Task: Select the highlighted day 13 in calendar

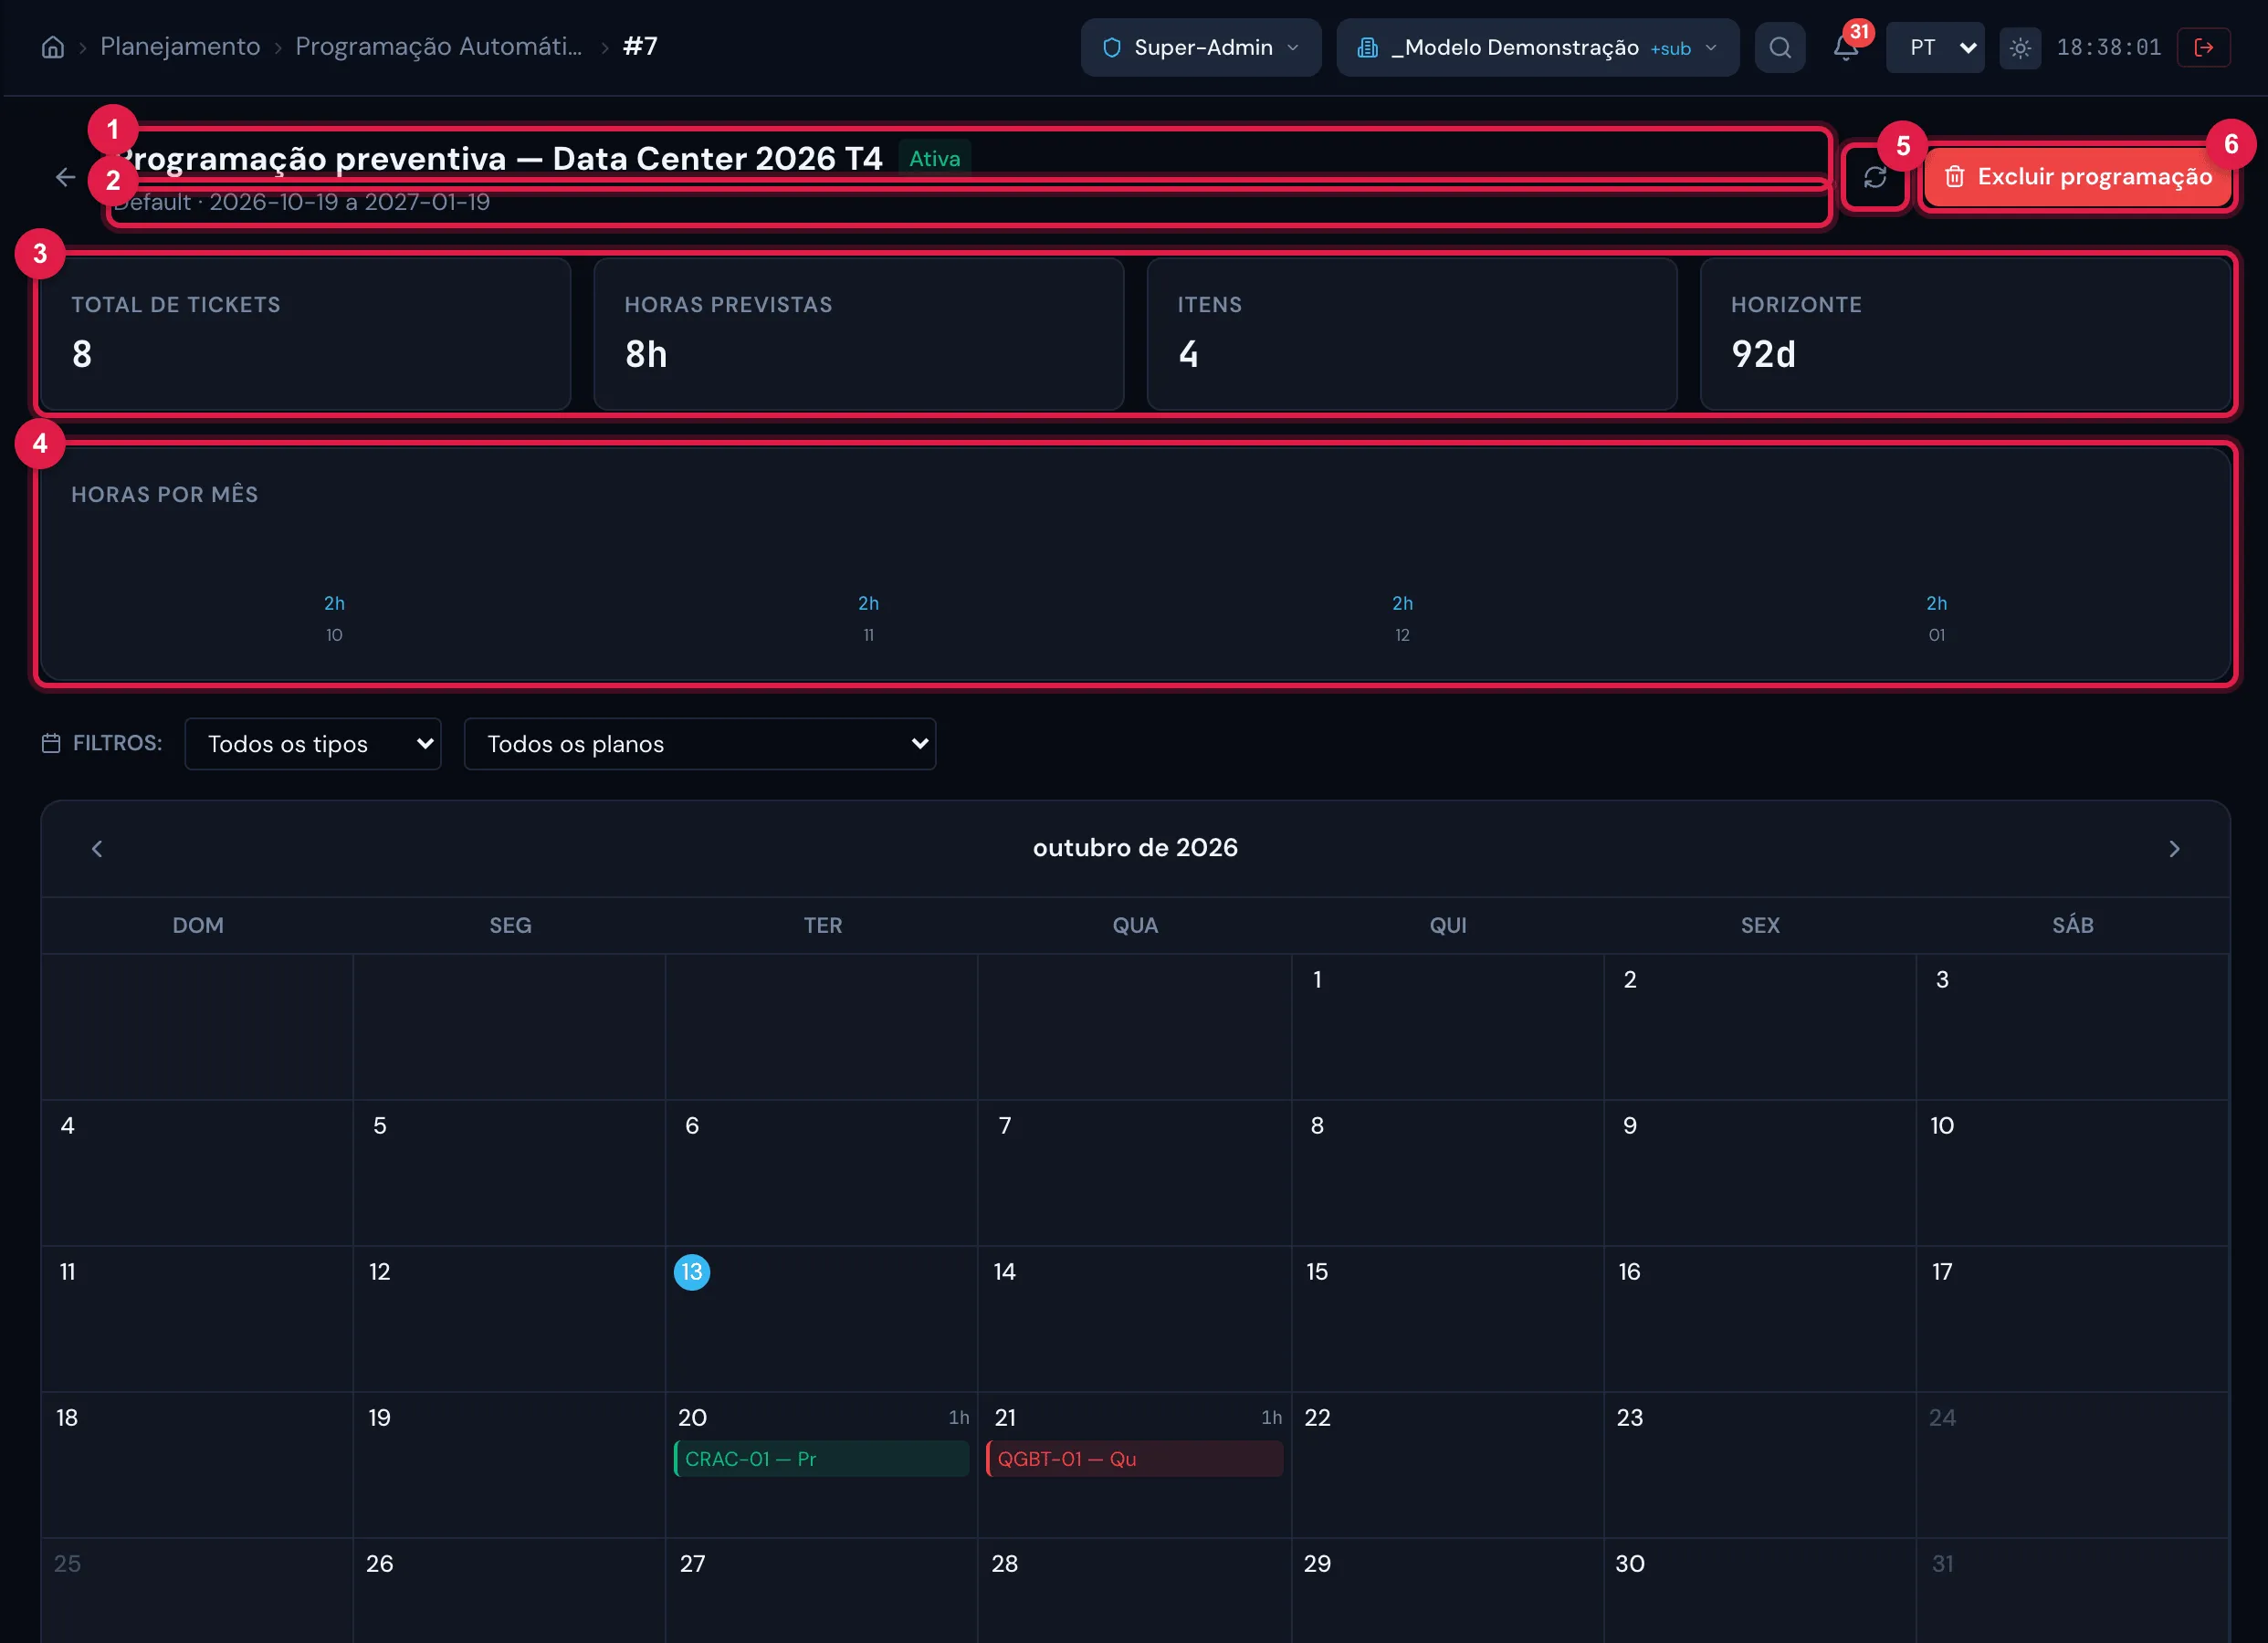Action: pyautogui.click(x=692, y=1271)
